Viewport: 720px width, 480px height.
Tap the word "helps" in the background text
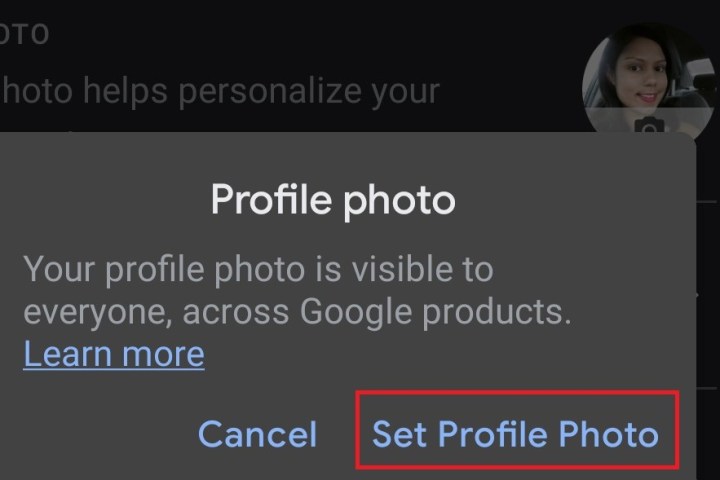(x=127, y=91)
